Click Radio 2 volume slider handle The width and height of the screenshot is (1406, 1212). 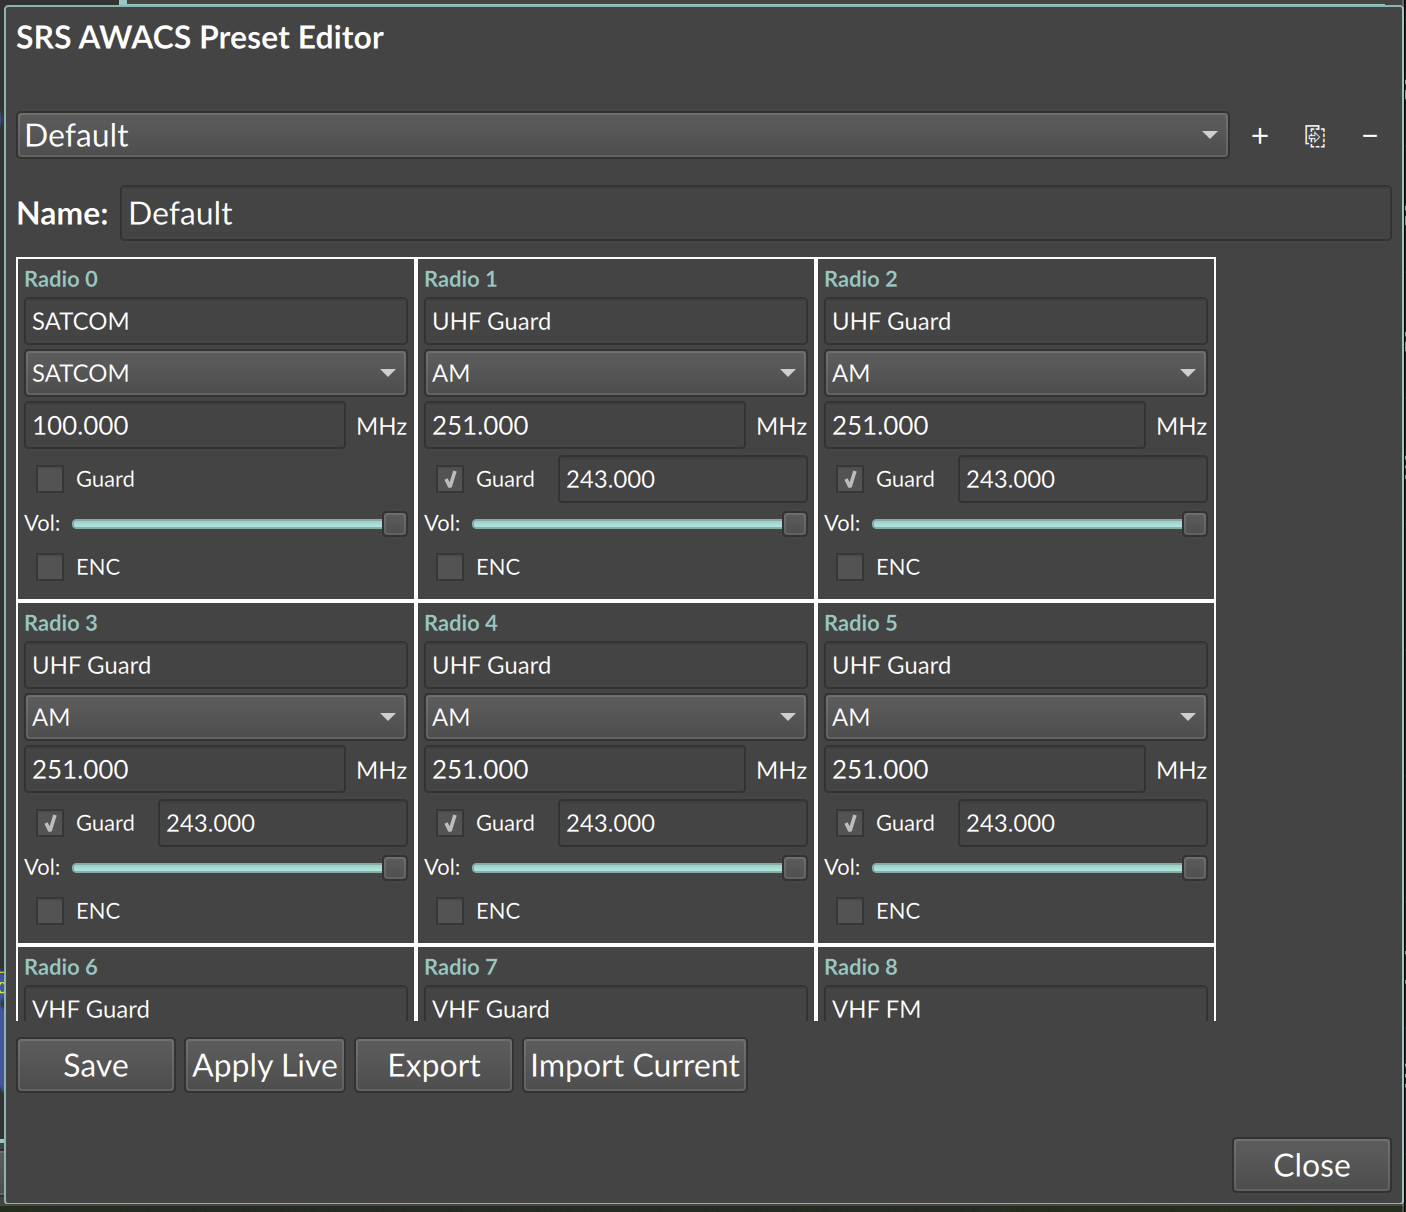[1195, 524]
